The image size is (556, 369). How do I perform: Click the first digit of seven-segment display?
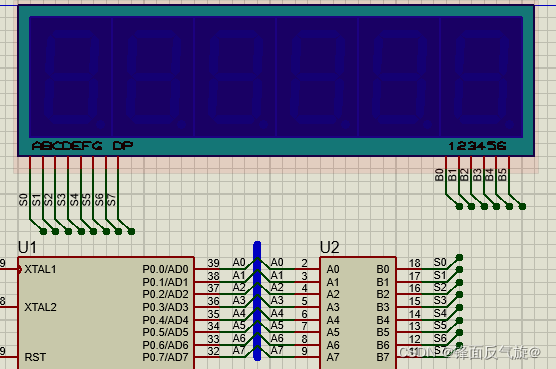pyautogui.click(x=71, y=77)
